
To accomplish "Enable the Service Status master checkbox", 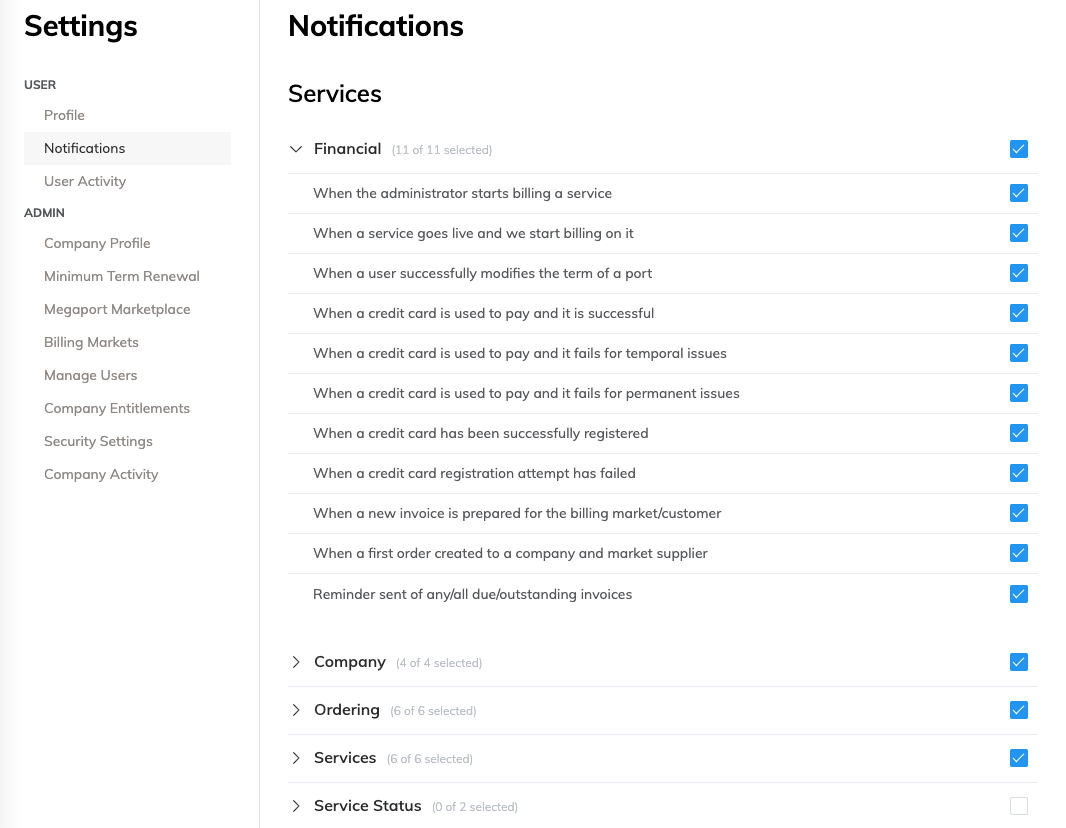I will [1018, 806].
